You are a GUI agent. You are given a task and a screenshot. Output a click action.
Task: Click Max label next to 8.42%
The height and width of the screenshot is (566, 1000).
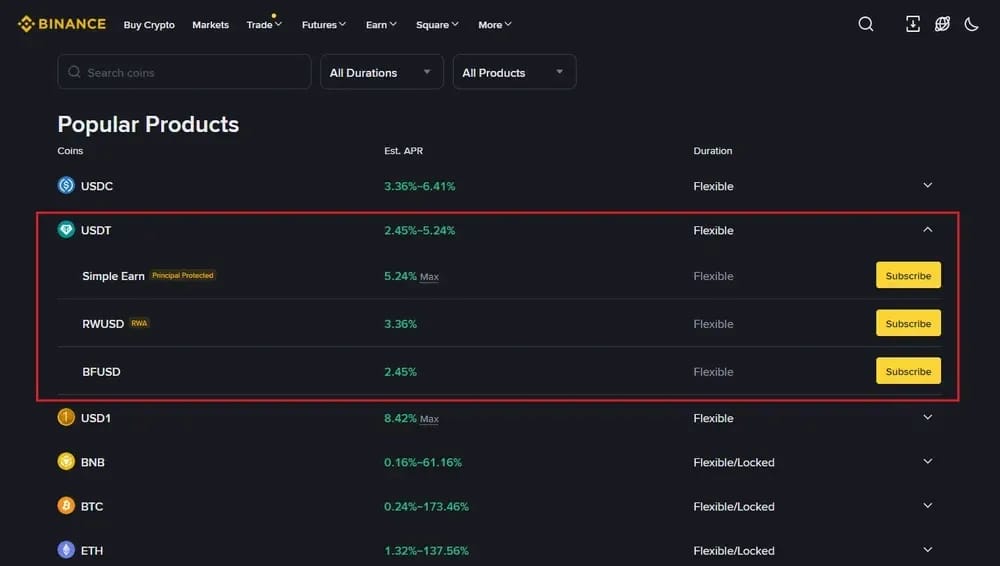(429, 419)
